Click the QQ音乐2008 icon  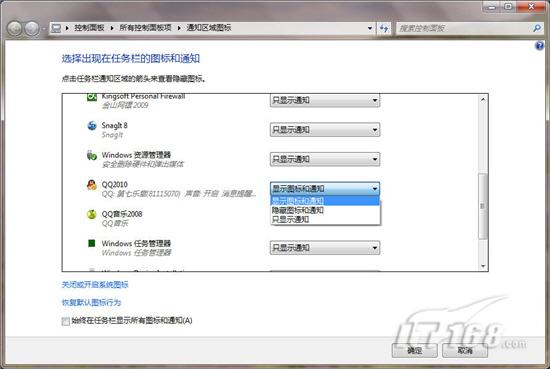point(92,214)
